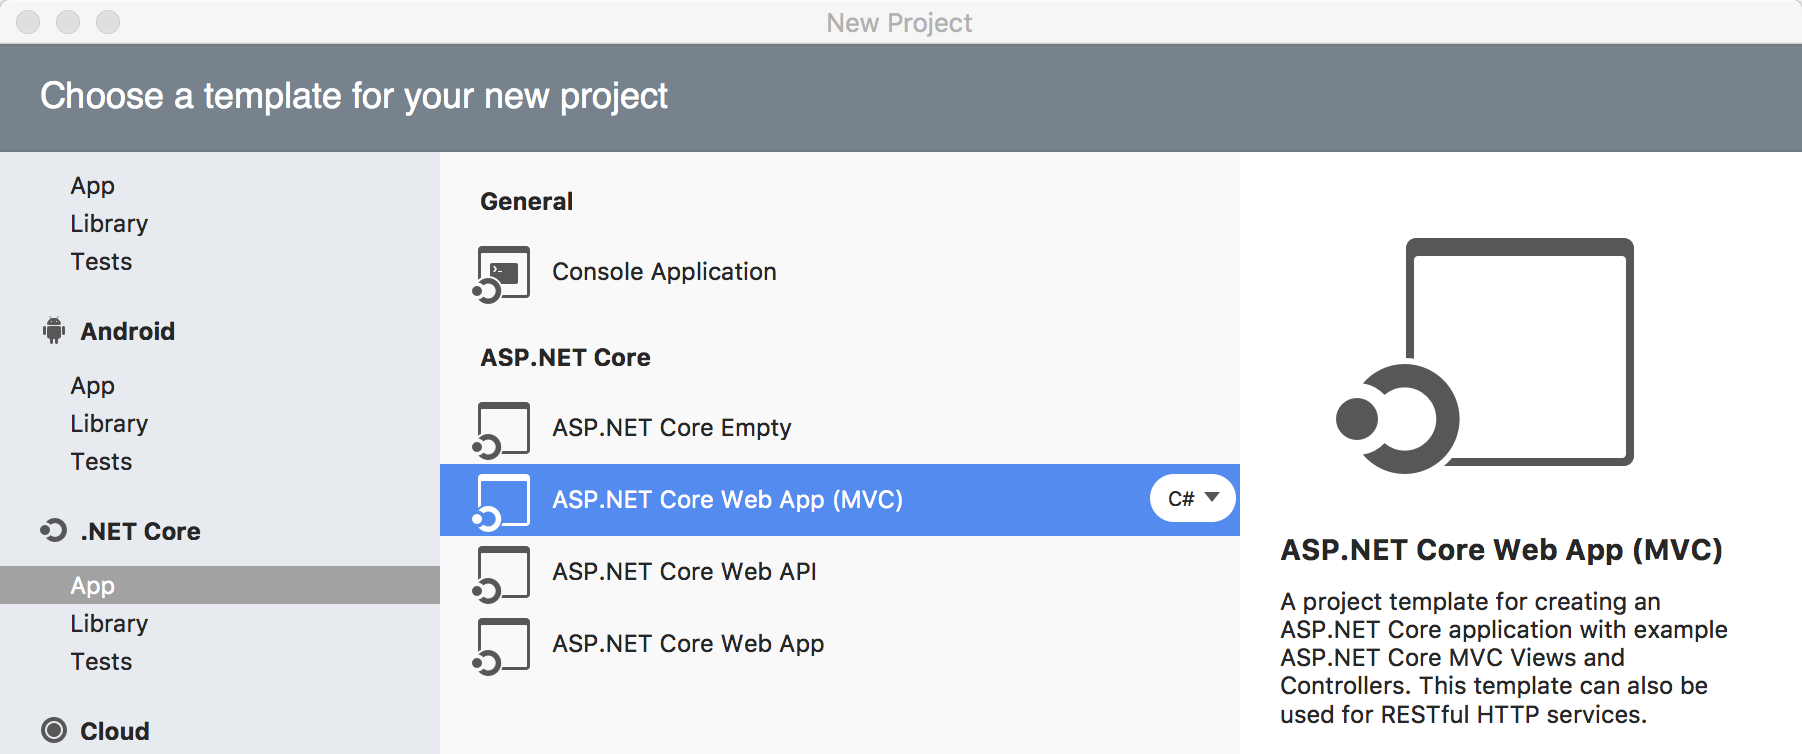The image size is (1802, 754).
Task: Select Console Application template
Action: (x=840, y=272)
